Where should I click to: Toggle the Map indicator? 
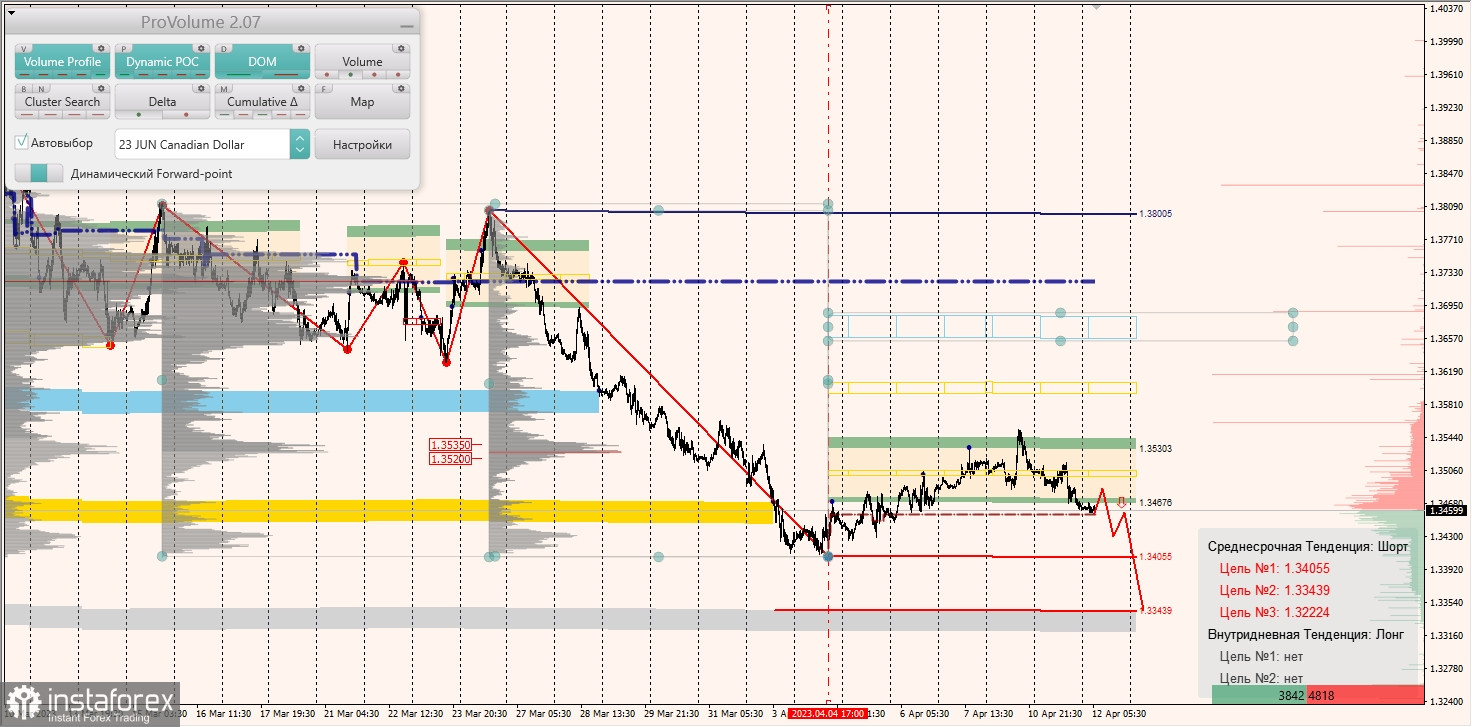coord(362,102)
